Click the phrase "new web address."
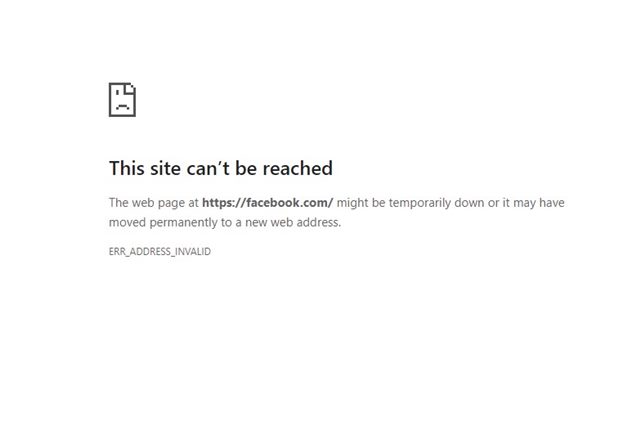 [x=293, y=222]
